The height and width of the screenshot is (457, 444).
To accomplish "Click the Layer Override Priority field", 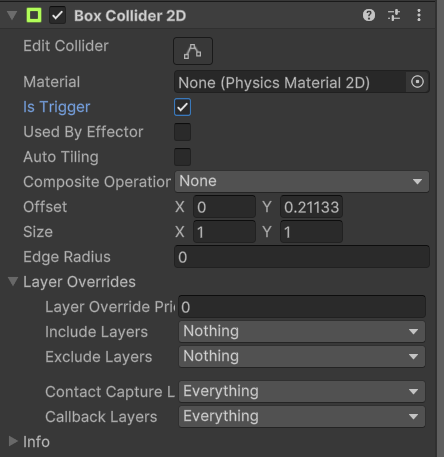I will [302, 307].
